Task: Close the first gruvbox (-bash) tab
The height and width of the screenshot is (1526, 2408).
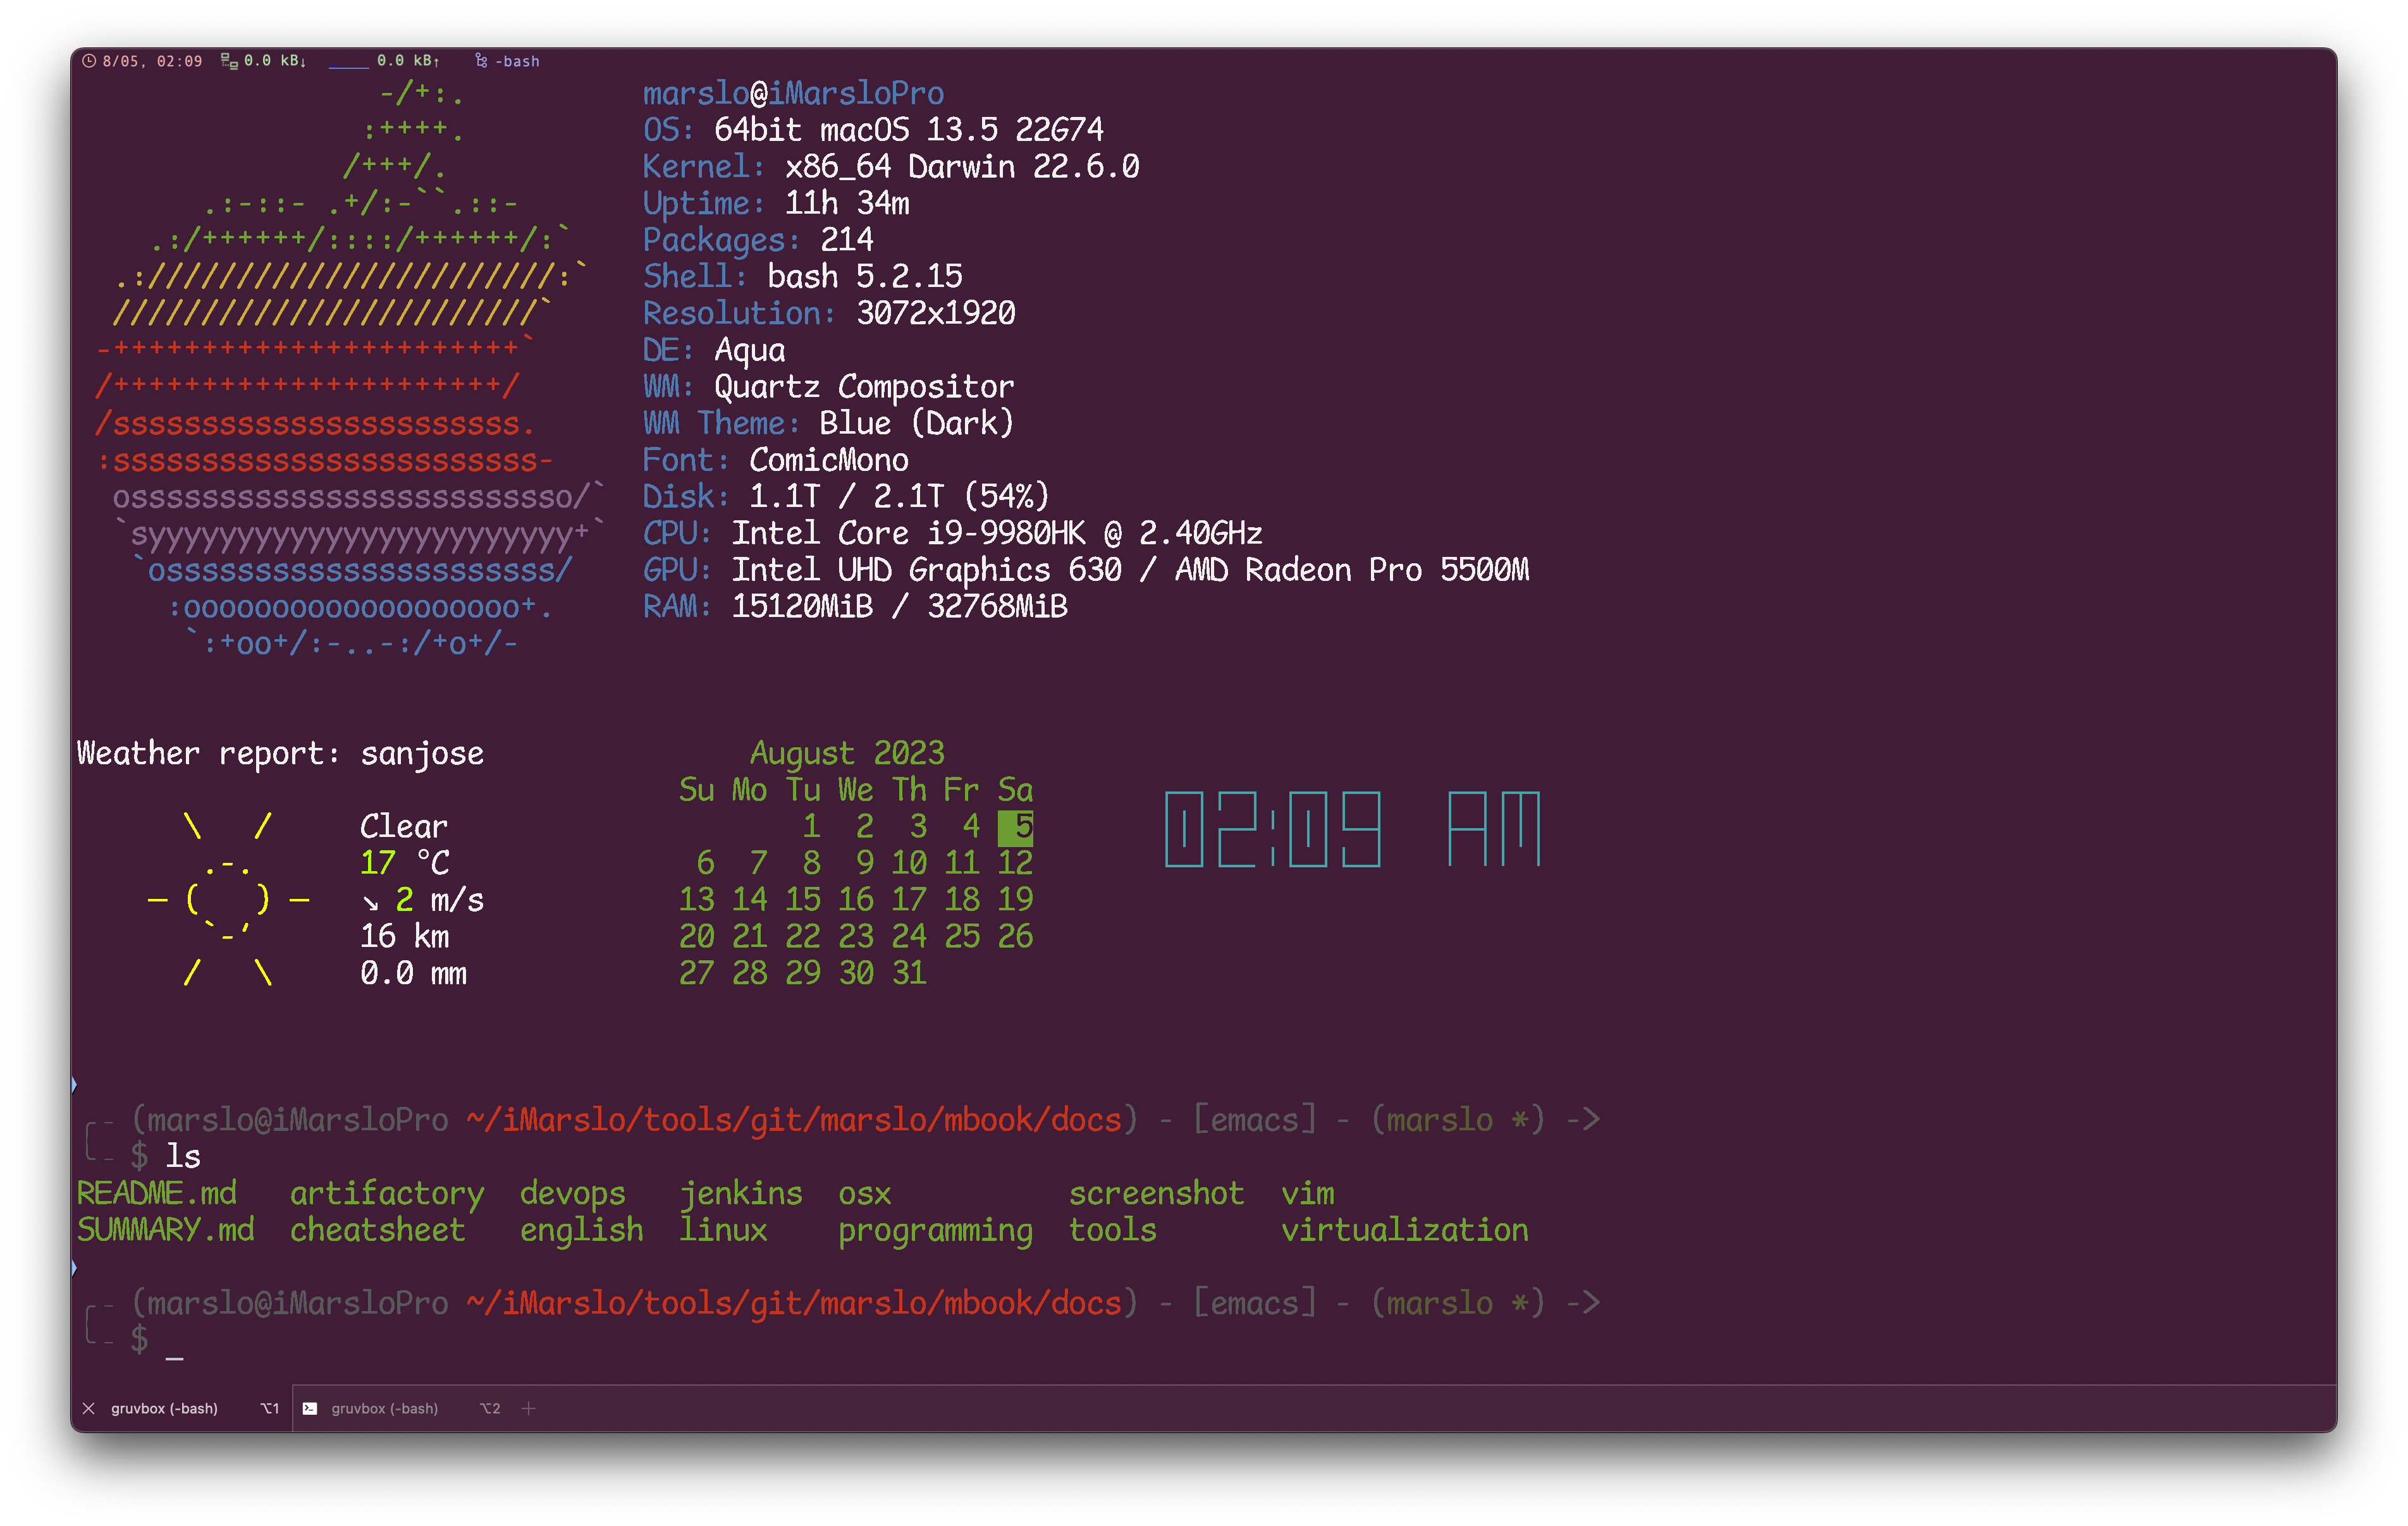Action: (88, 1408)
